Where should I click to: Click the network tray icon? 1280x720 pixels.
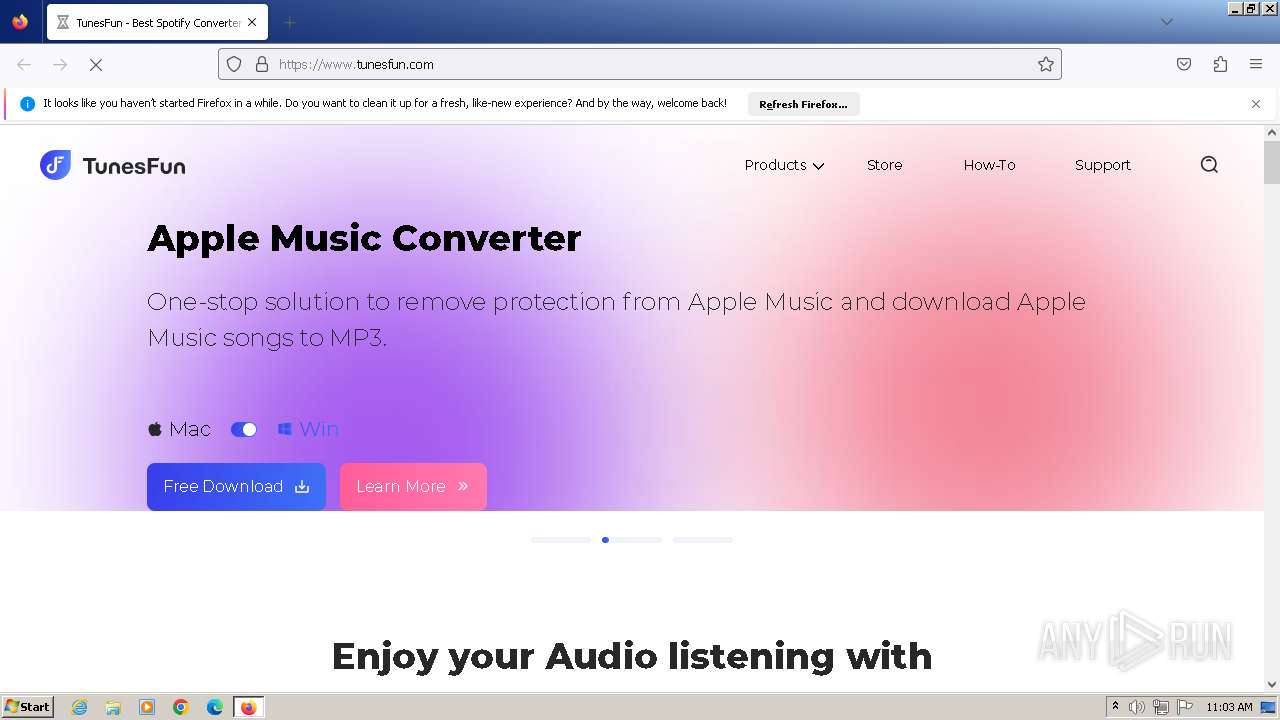coord(1161,707)
